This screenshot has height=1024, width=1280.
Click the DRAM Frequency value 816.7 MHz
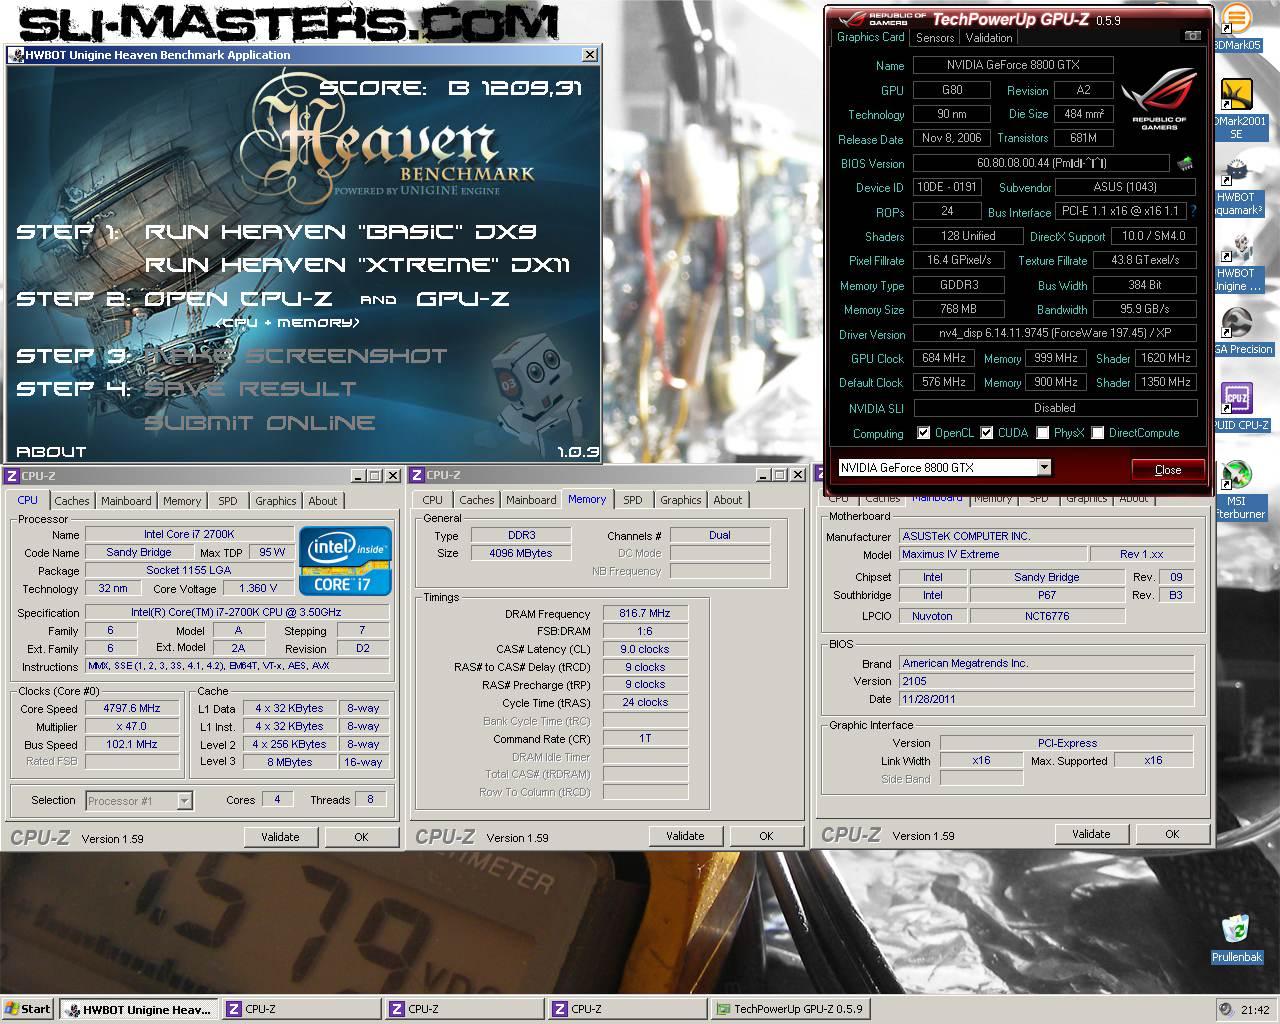(645, 613)
